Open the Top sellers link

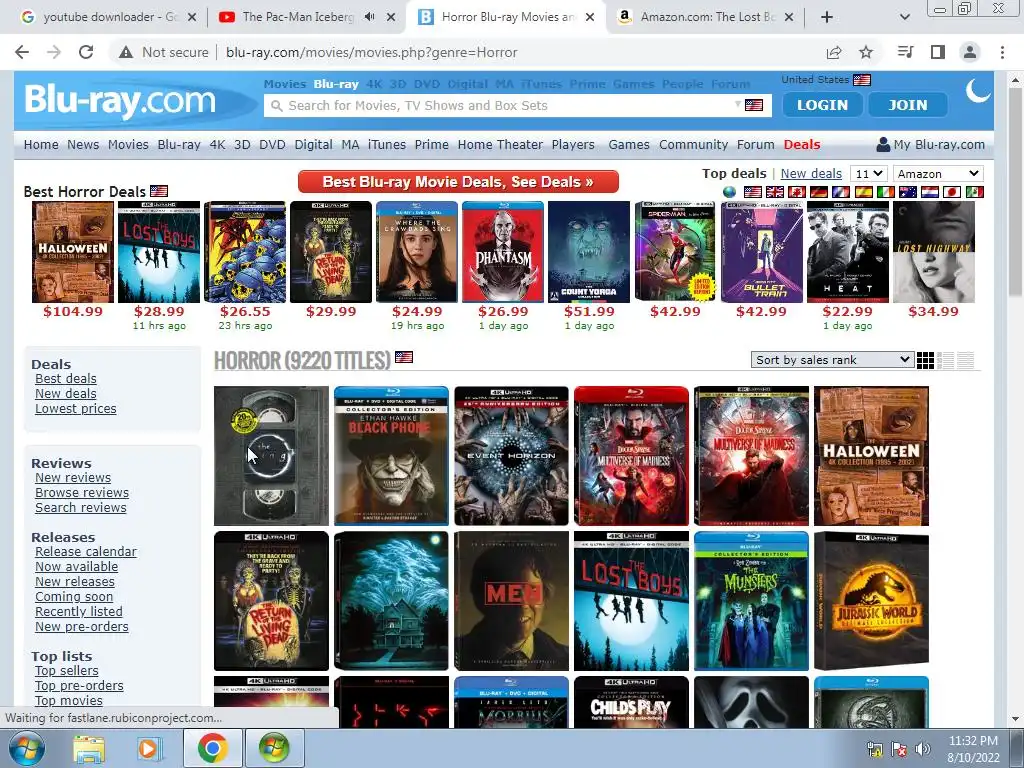point(67,670)
